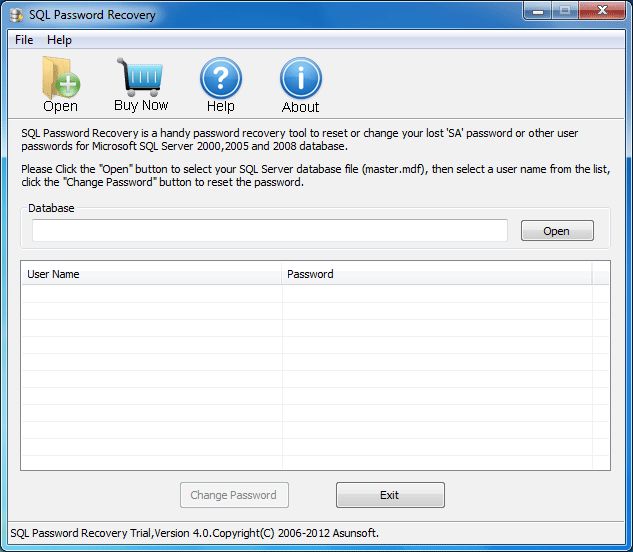
Task: Click the Open button beside Database field
Action: point(557,231)
